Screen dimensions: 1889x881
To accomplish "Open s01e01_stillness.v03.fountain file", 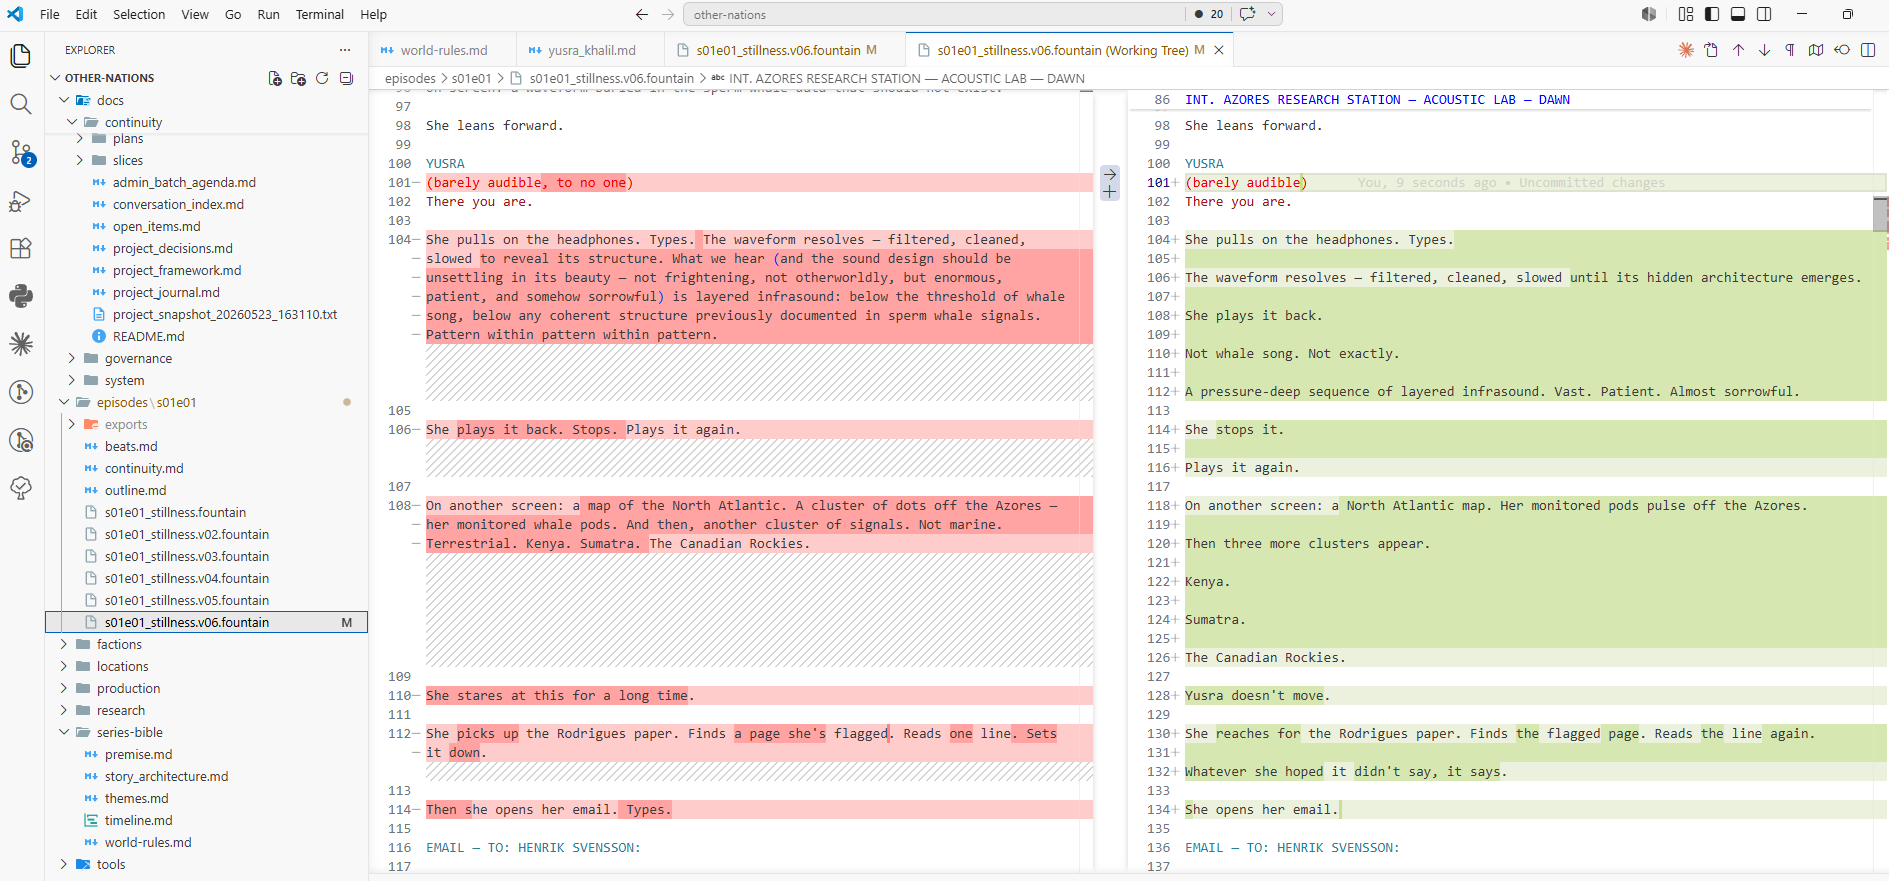I will click(x=186, y=556).
